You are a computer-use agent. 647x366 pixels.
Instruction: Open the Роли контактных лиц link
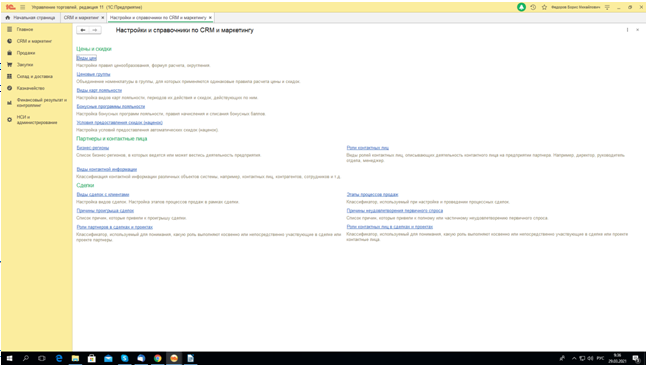click(368, 148)
